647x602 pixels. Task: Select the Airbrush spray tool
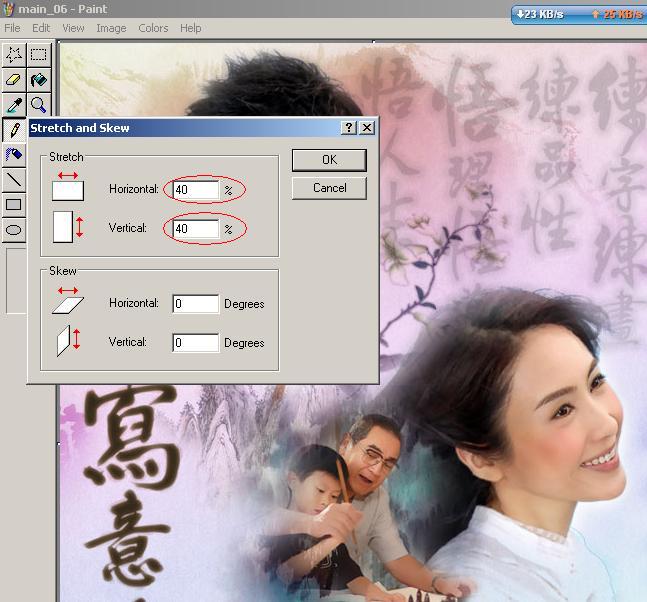[x=14, y=155]
